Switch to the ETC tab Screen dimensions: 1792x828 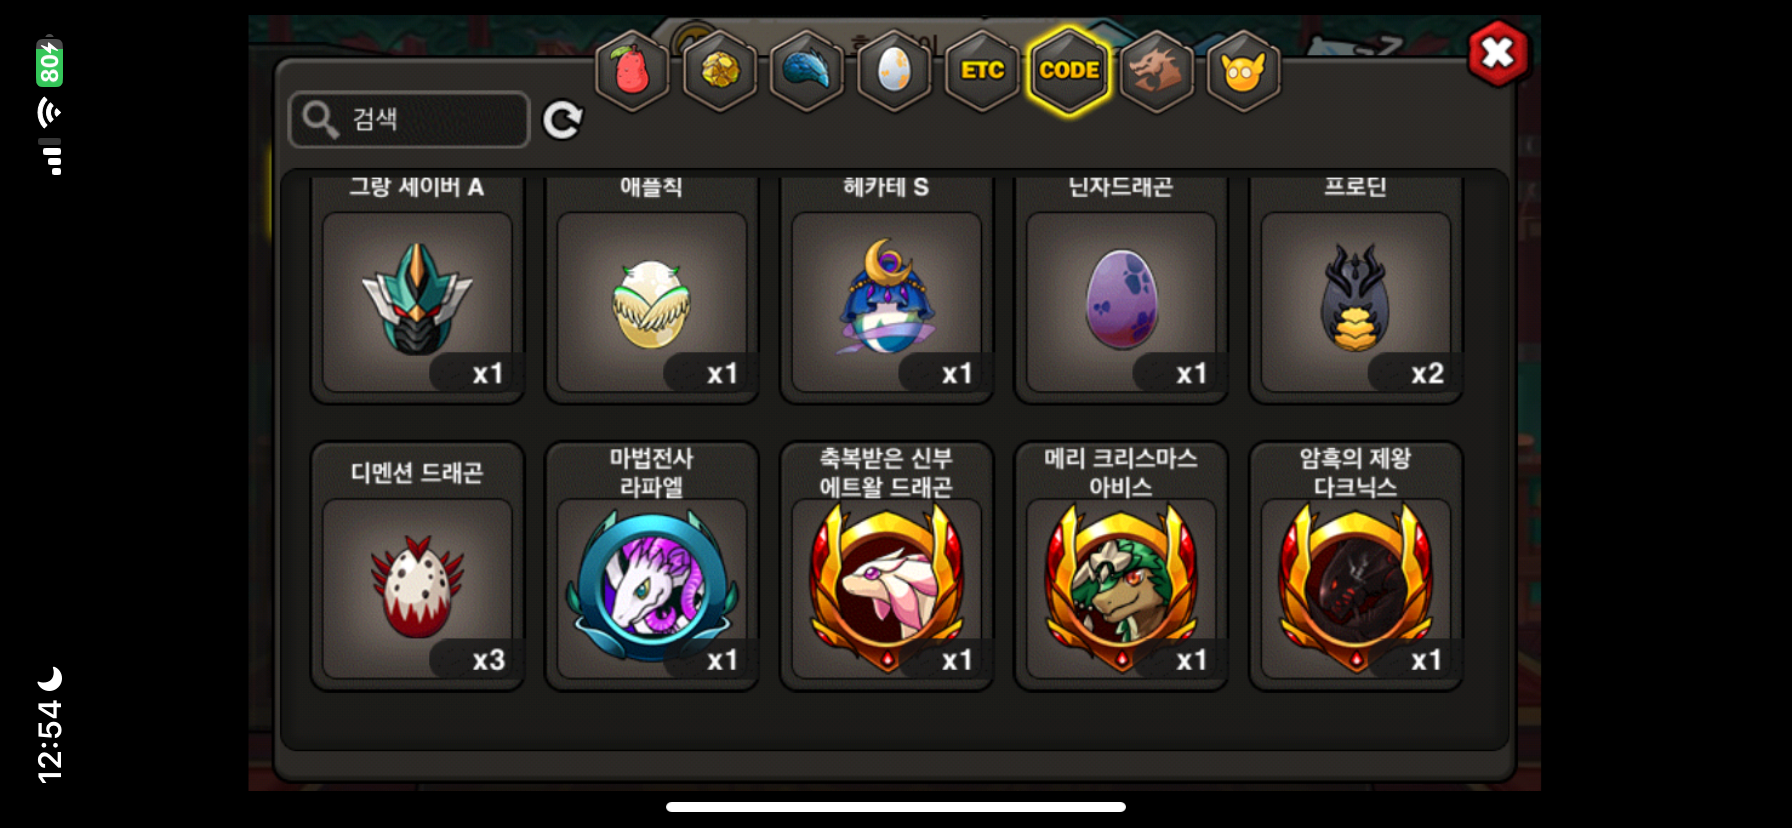click(982, 71)
